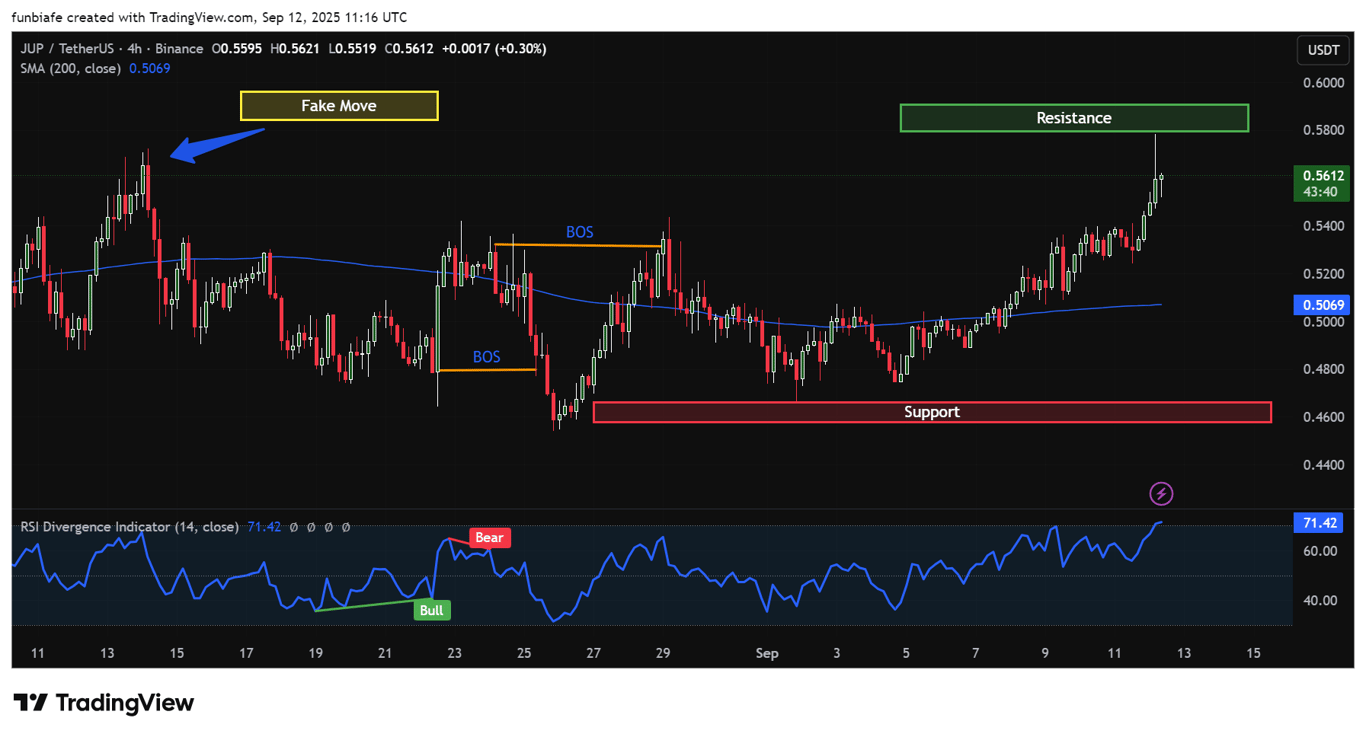The width and height of the screenshot is (1366, 737).
Task: Click the green 0.5612 current price tag
Action: [1321, 184]
